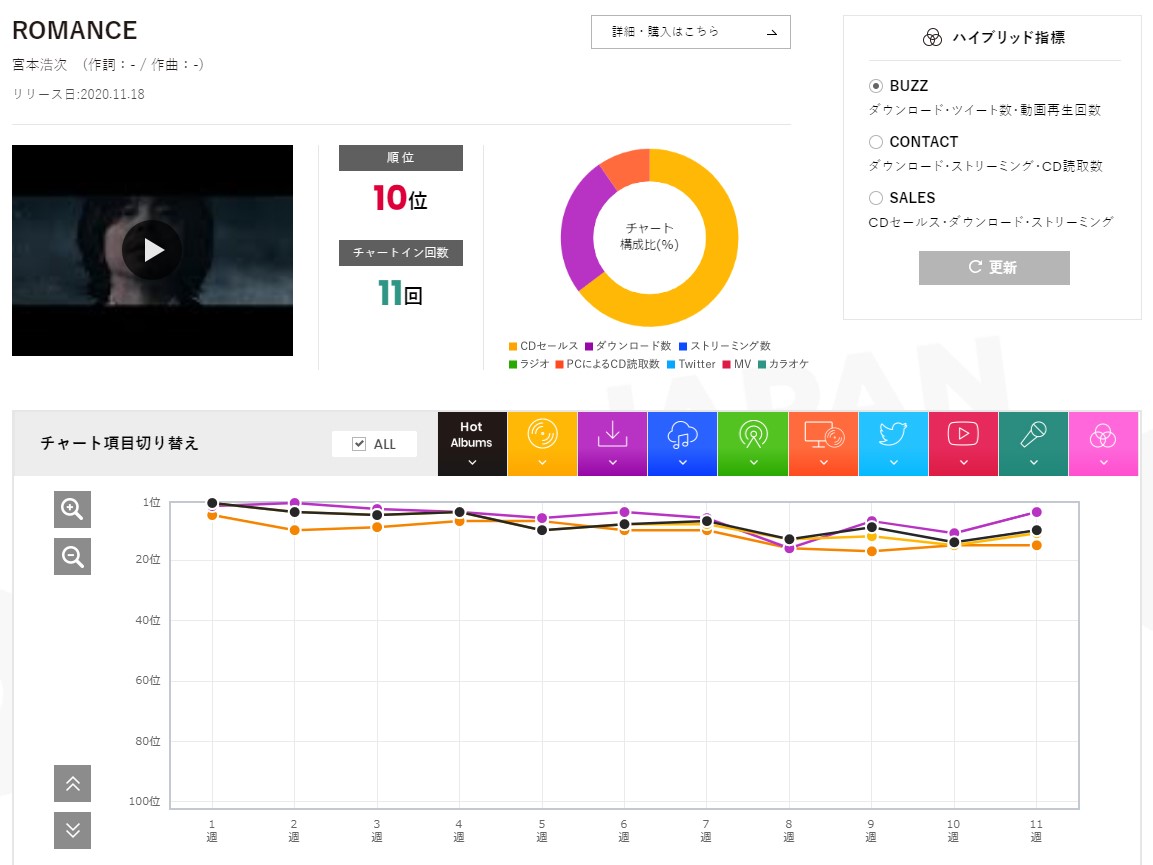Click the 11回 chart-in count
The image size is (1153, 865).
pos(400,293)
